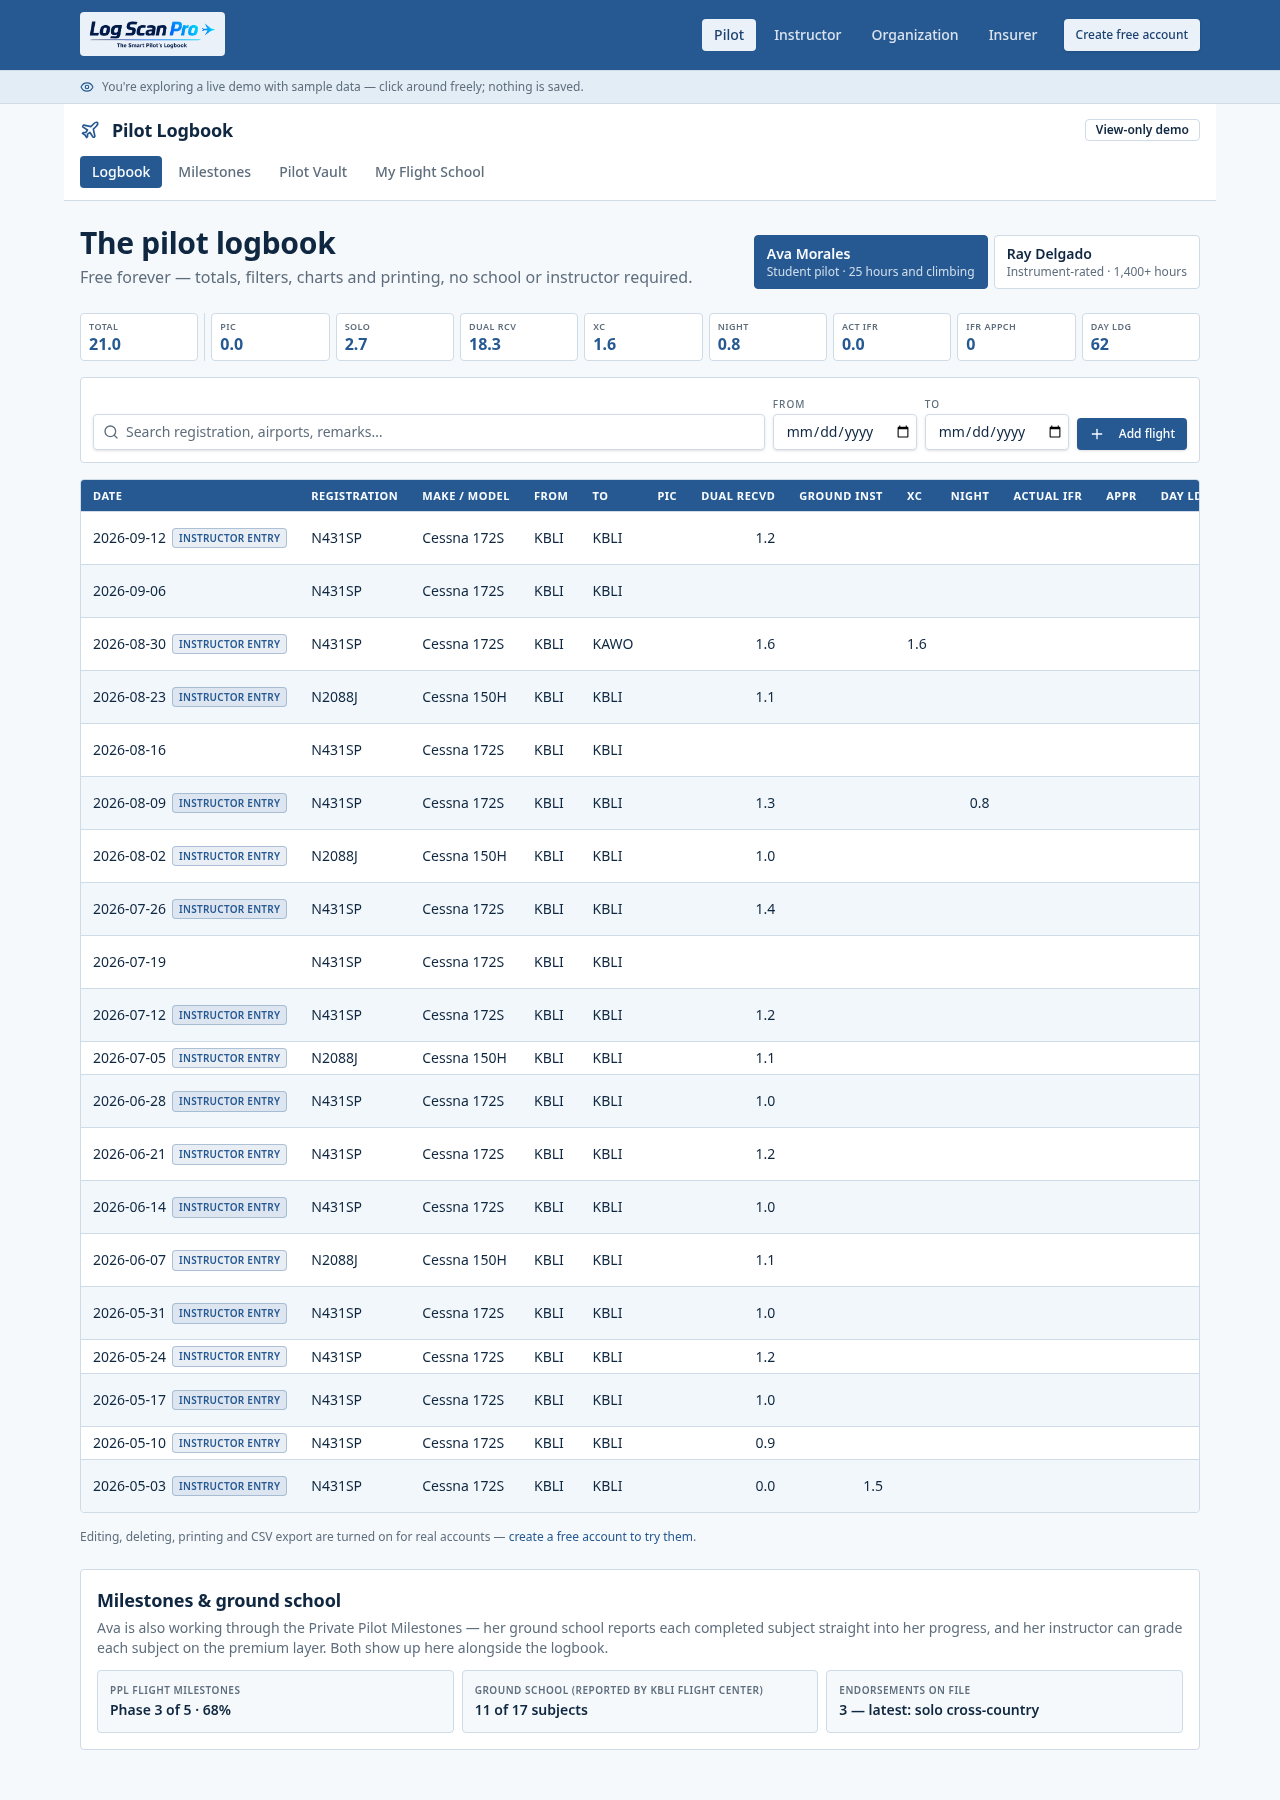Select the Logbook tab
The width and height of the screenshot is (1280, 1800).
(121, 172)
